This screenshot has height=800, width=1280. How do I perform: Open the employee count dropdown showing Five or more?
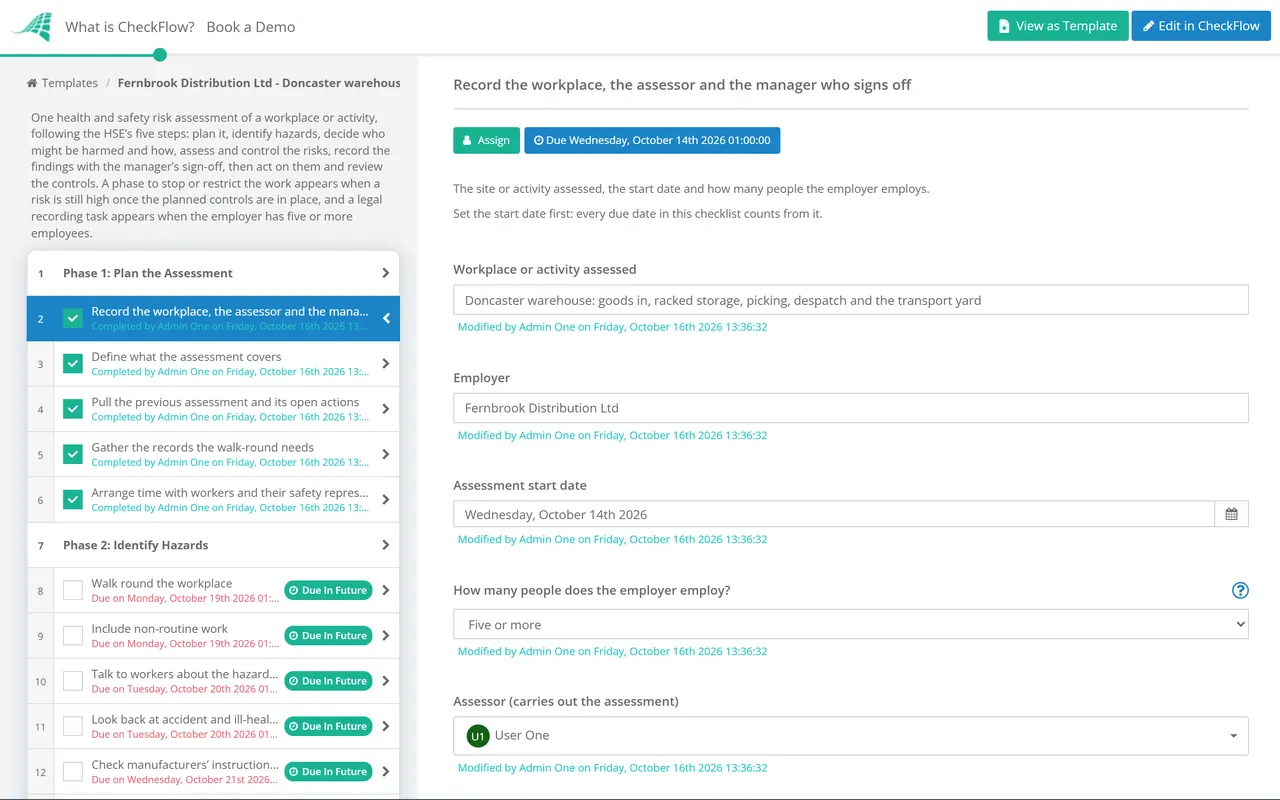click(851, 624)
